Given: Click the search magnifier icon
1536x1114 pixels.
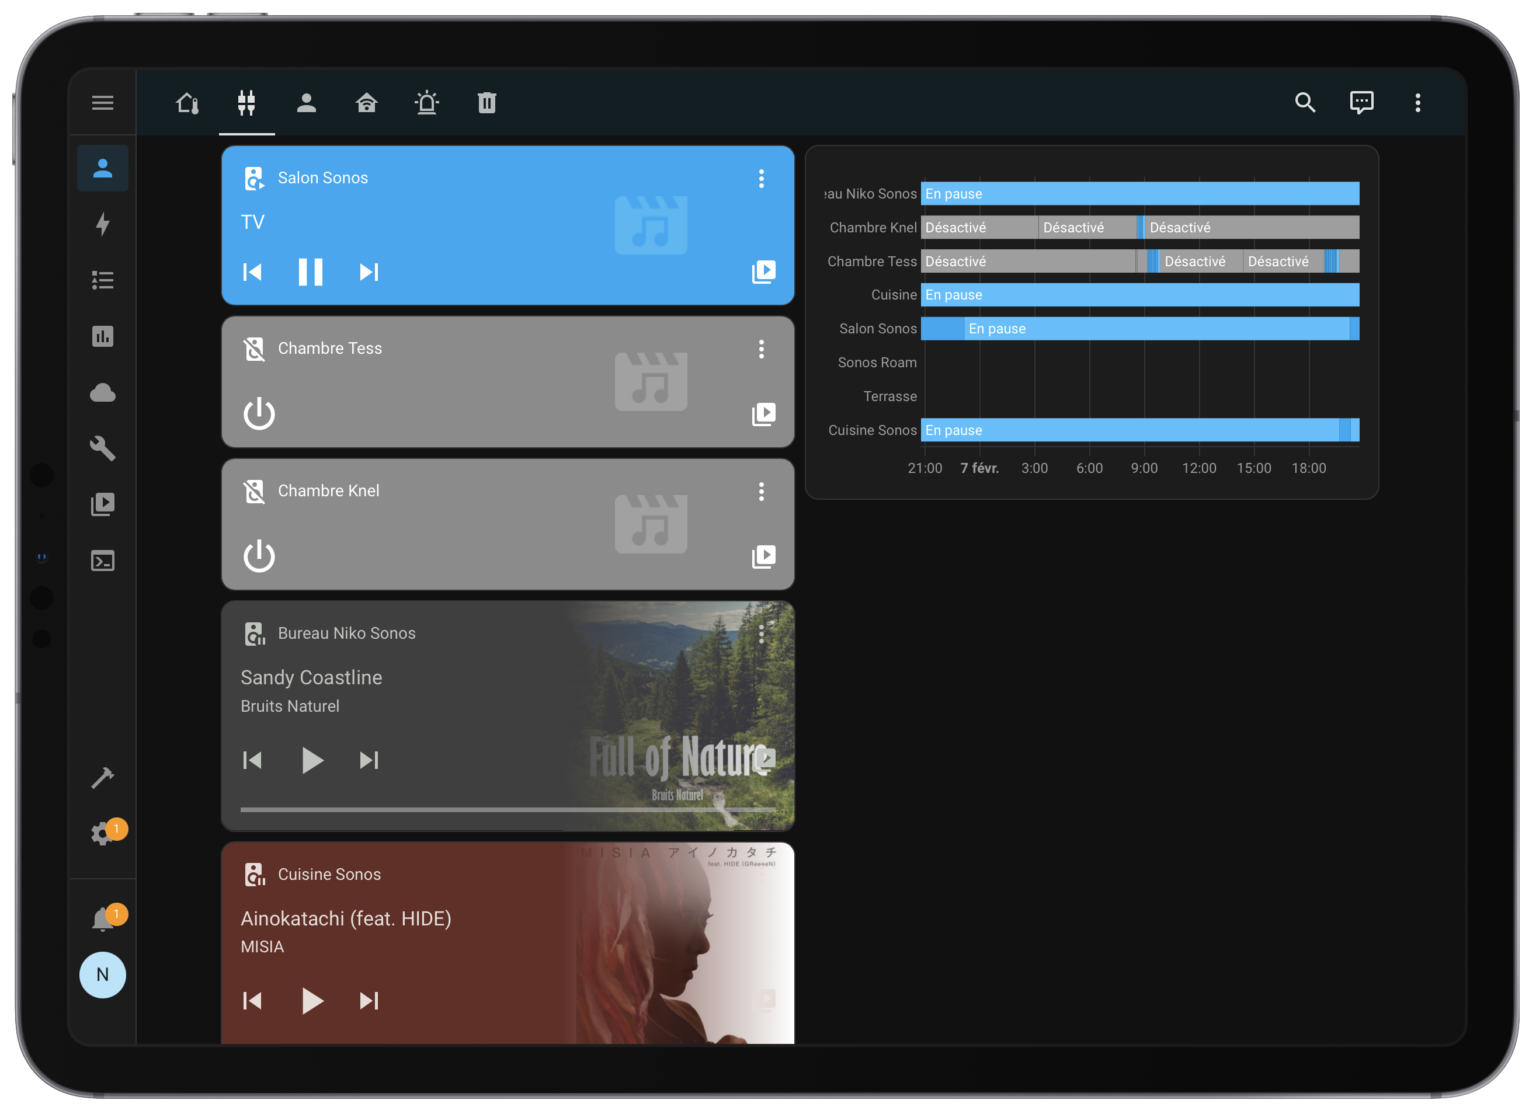Looking at the screenshot, I should pos(1305,102).
